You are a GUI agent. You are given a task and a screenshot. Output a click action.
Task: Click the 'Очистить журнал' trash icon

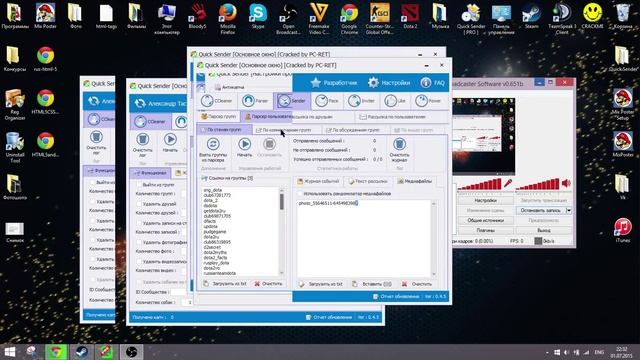tap(399, 144)
